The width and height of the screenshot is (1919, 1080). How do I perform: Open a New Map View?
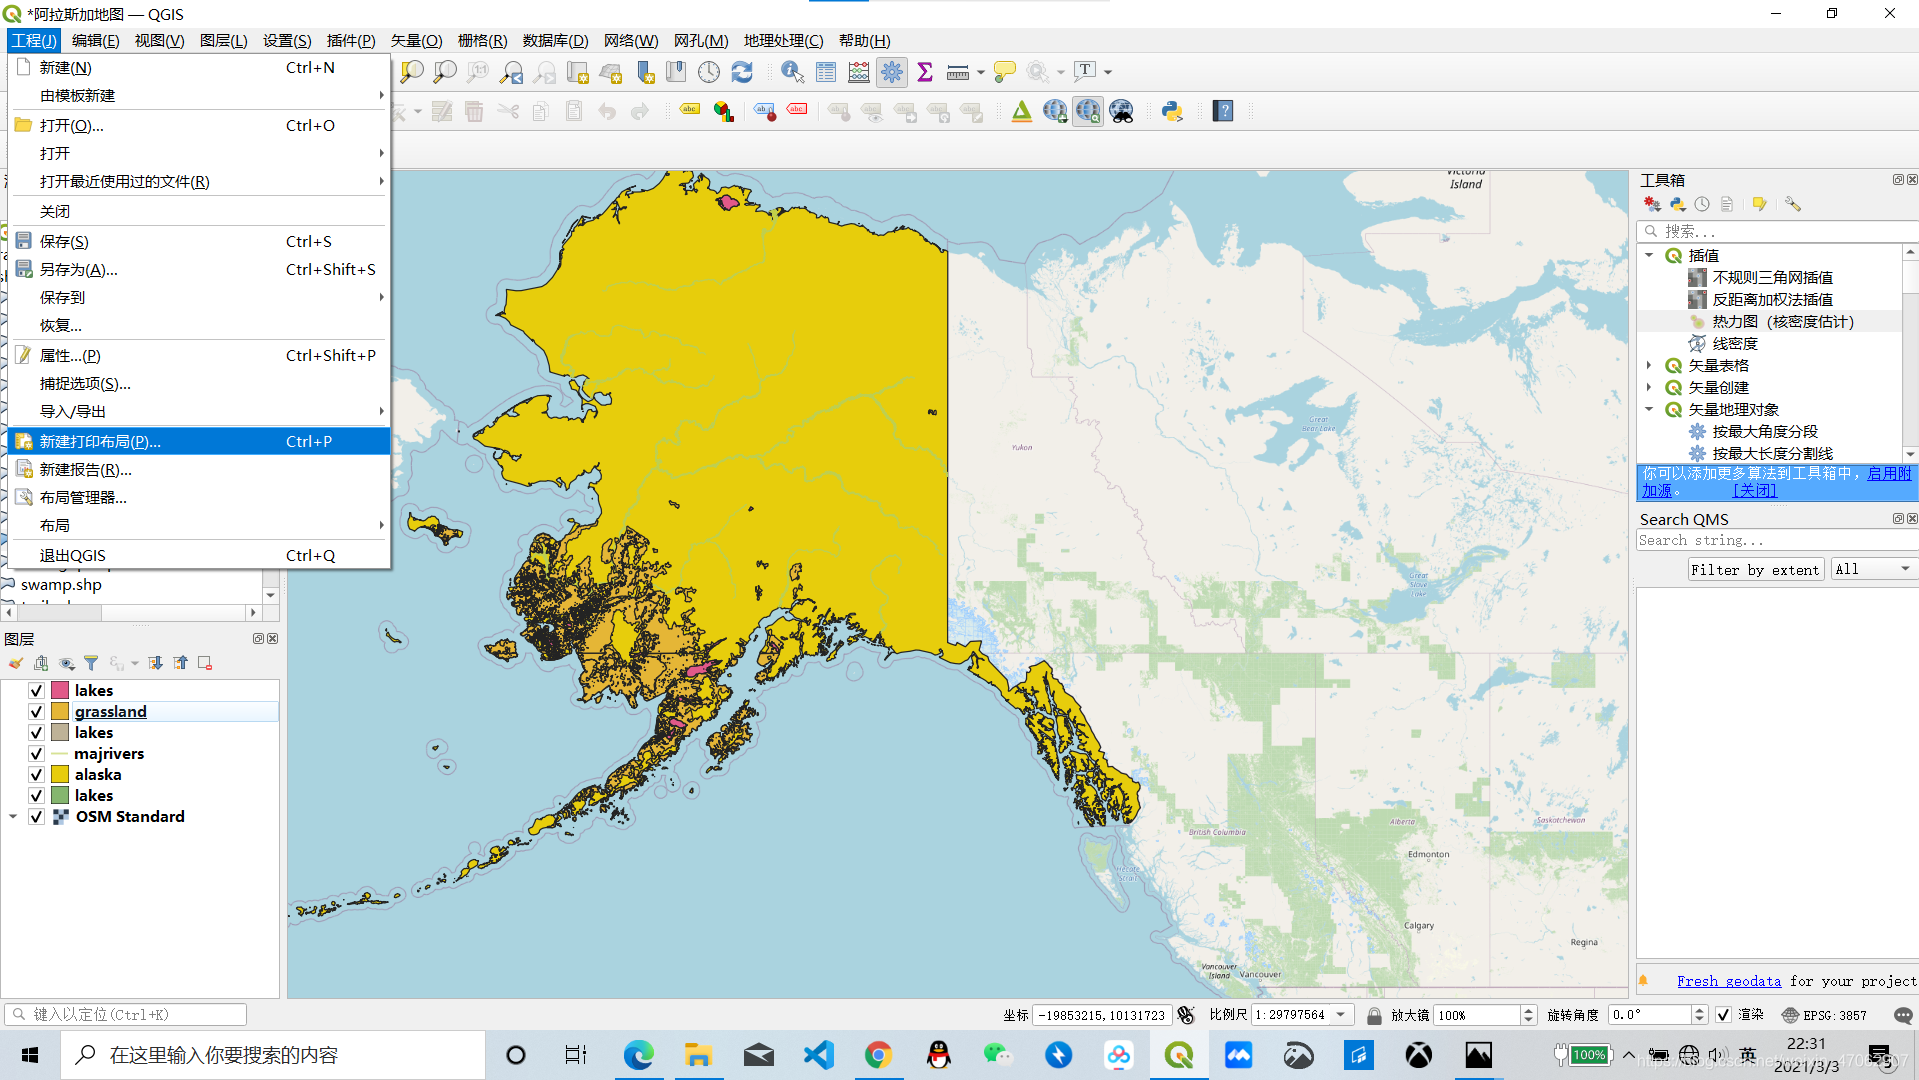pyautogui.click(x=578, y=71)
